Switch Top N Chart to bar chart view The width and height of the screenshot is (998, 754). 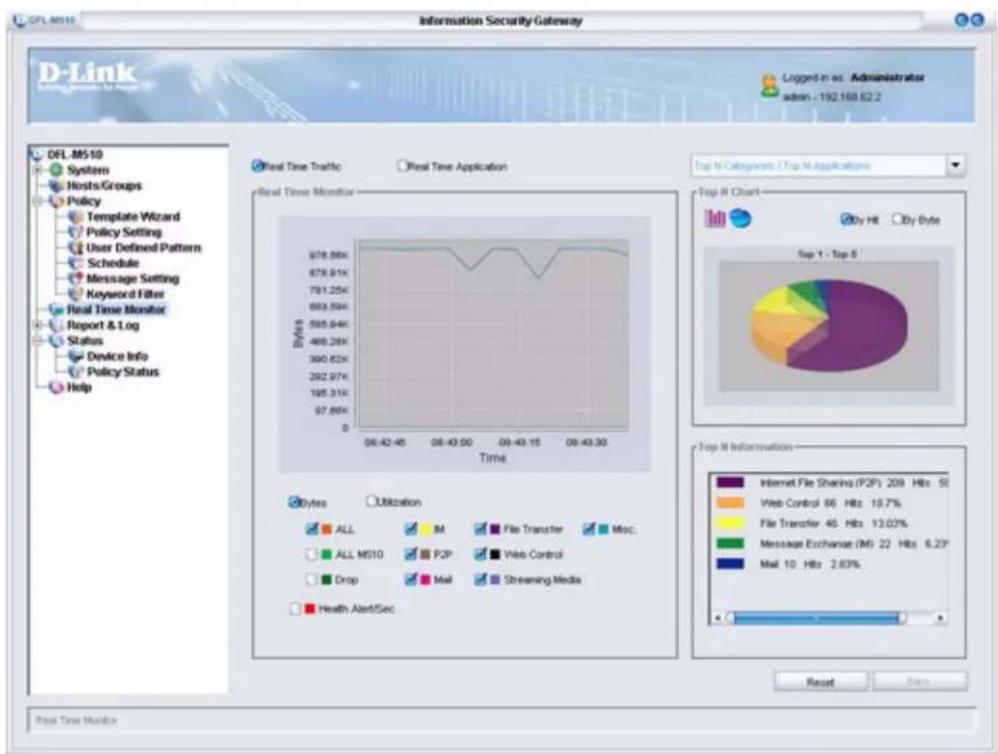(x=715, y=219)
